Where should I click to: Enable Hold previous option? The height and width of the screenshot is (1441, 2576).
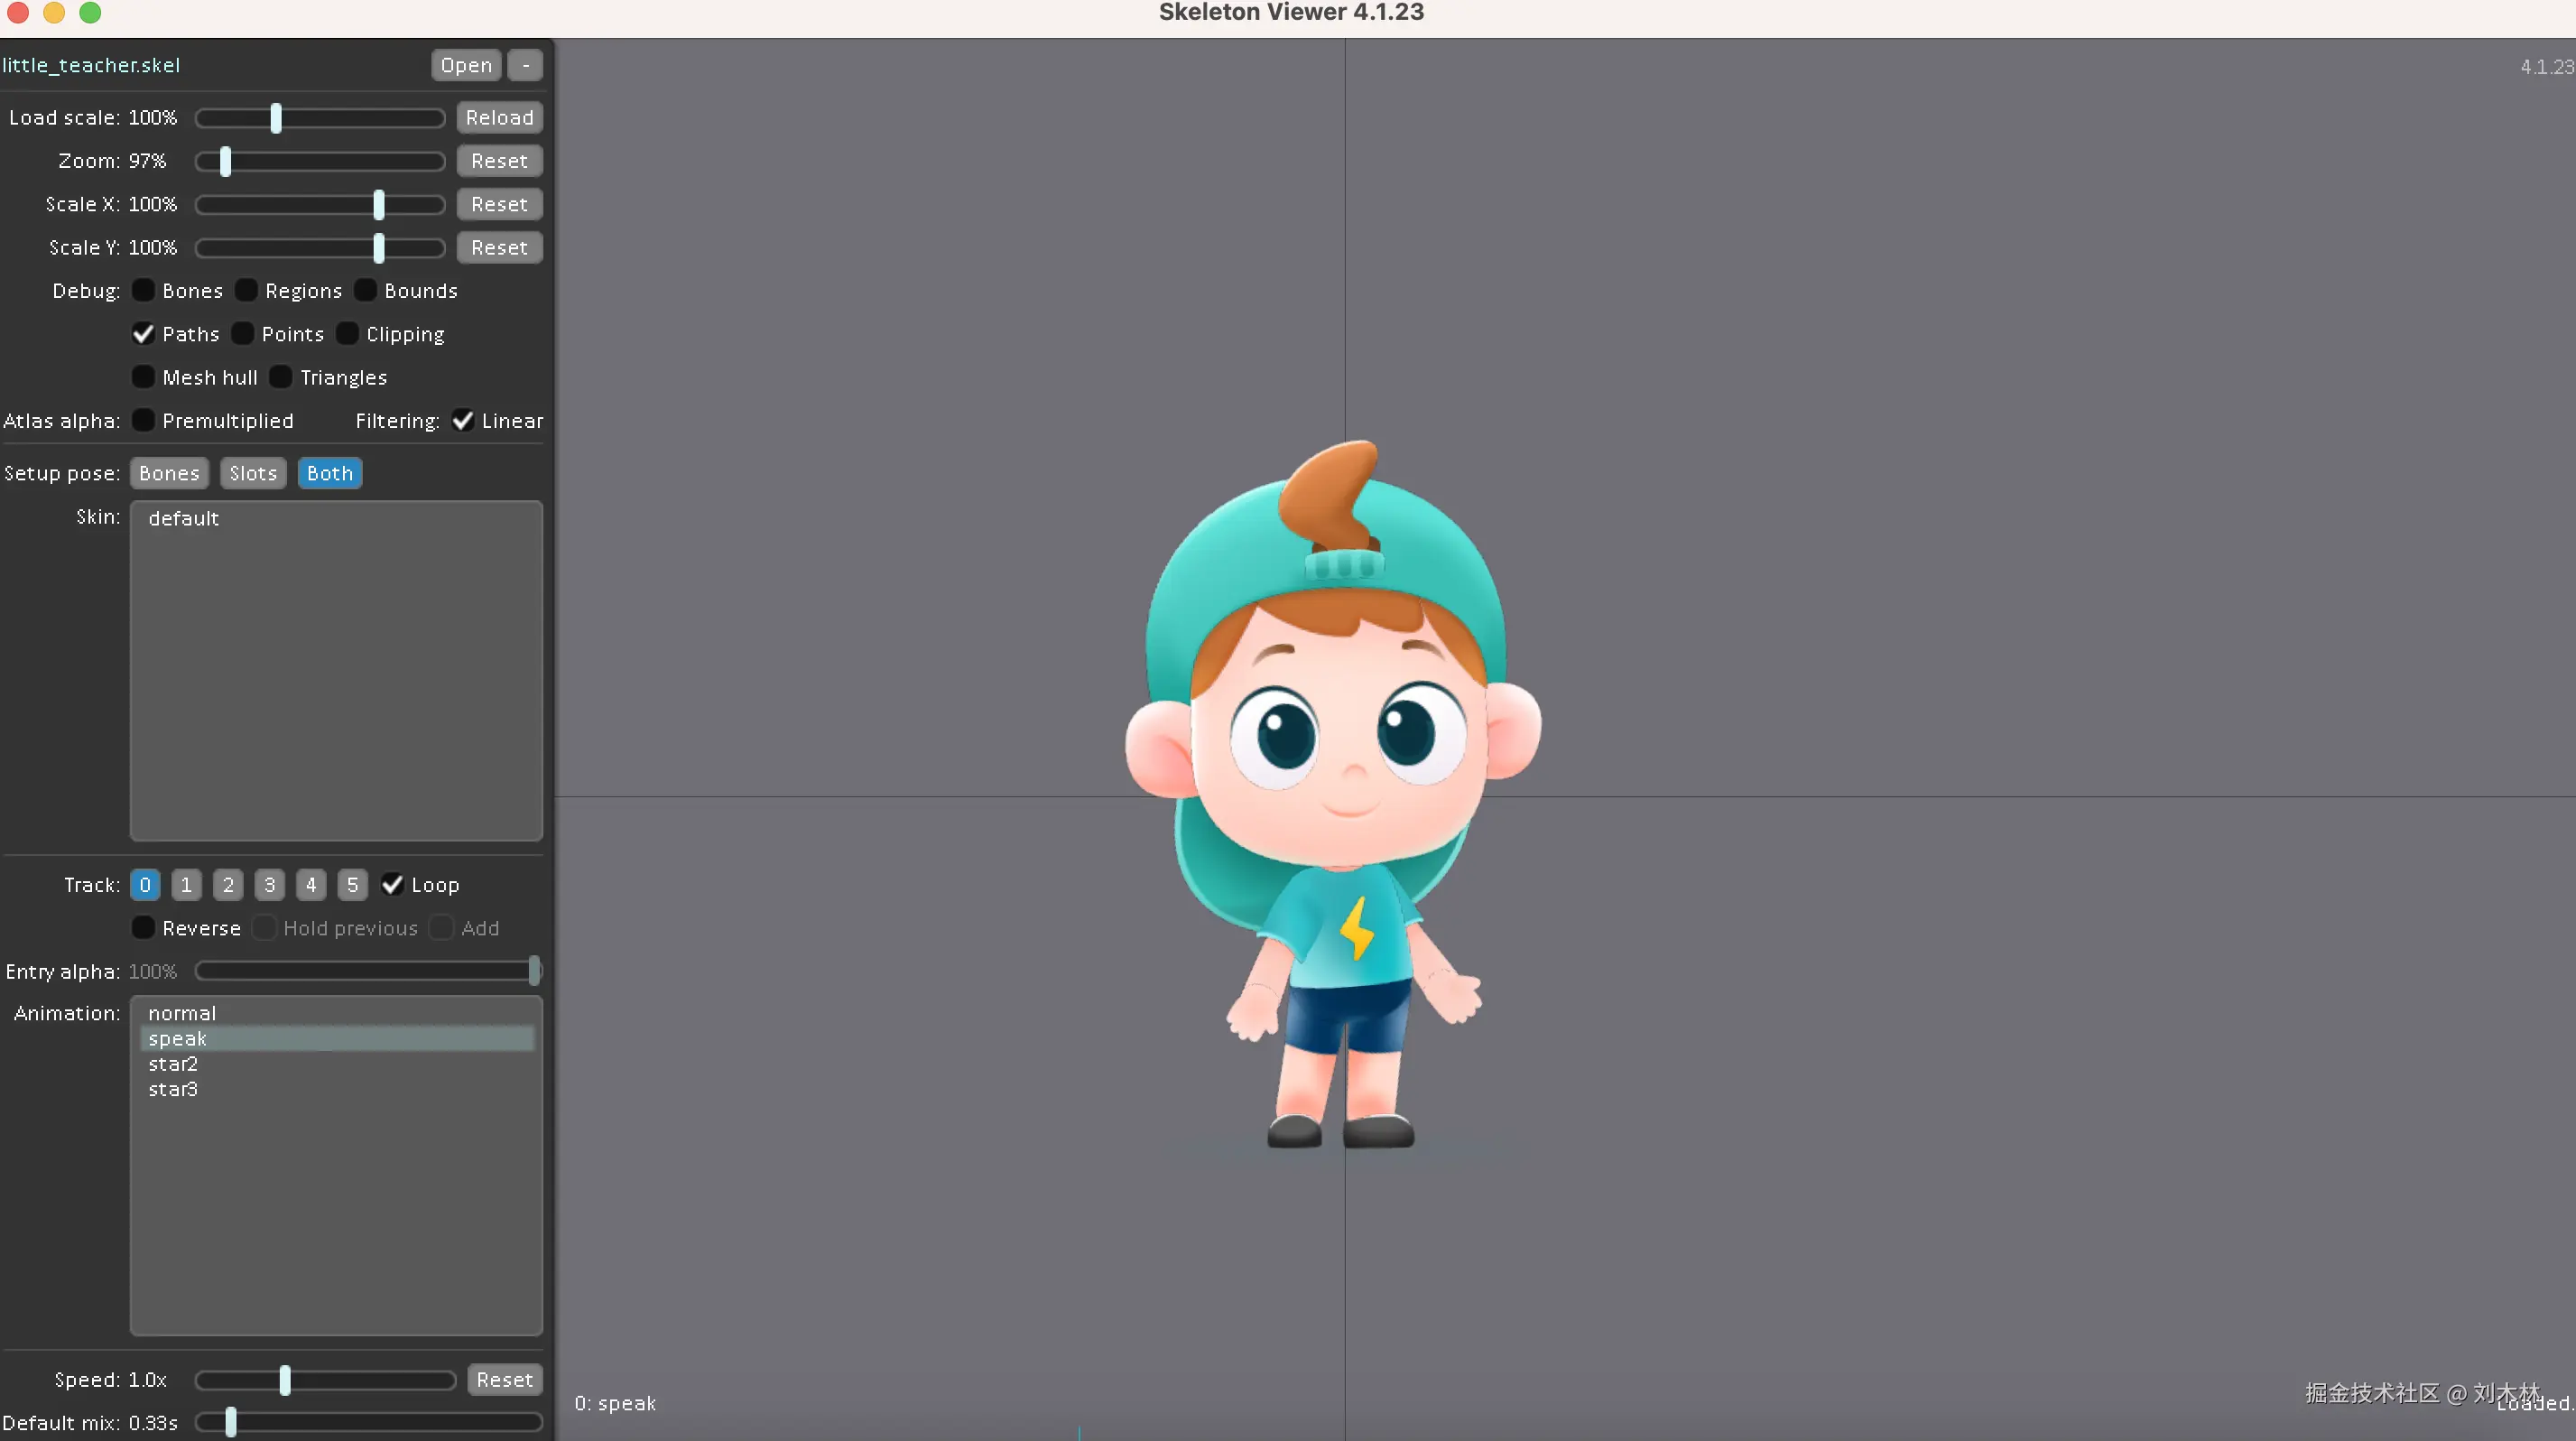[265, 927]
